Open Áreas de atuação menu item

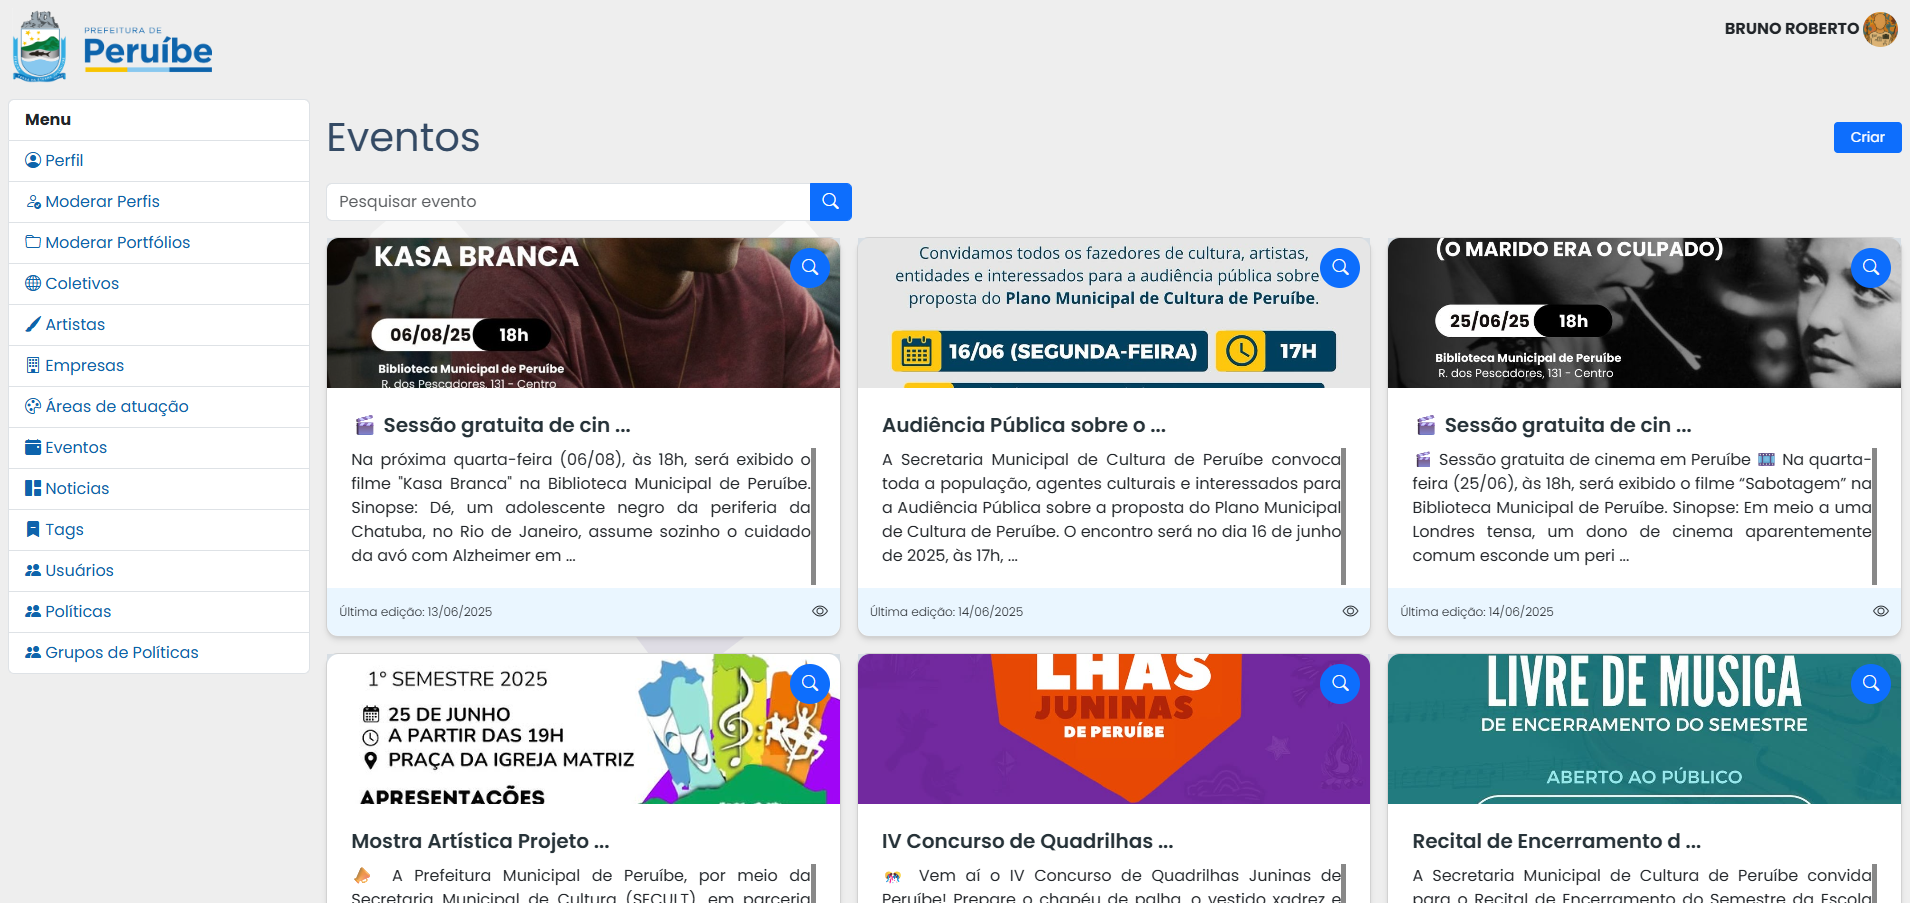point(159,407)
